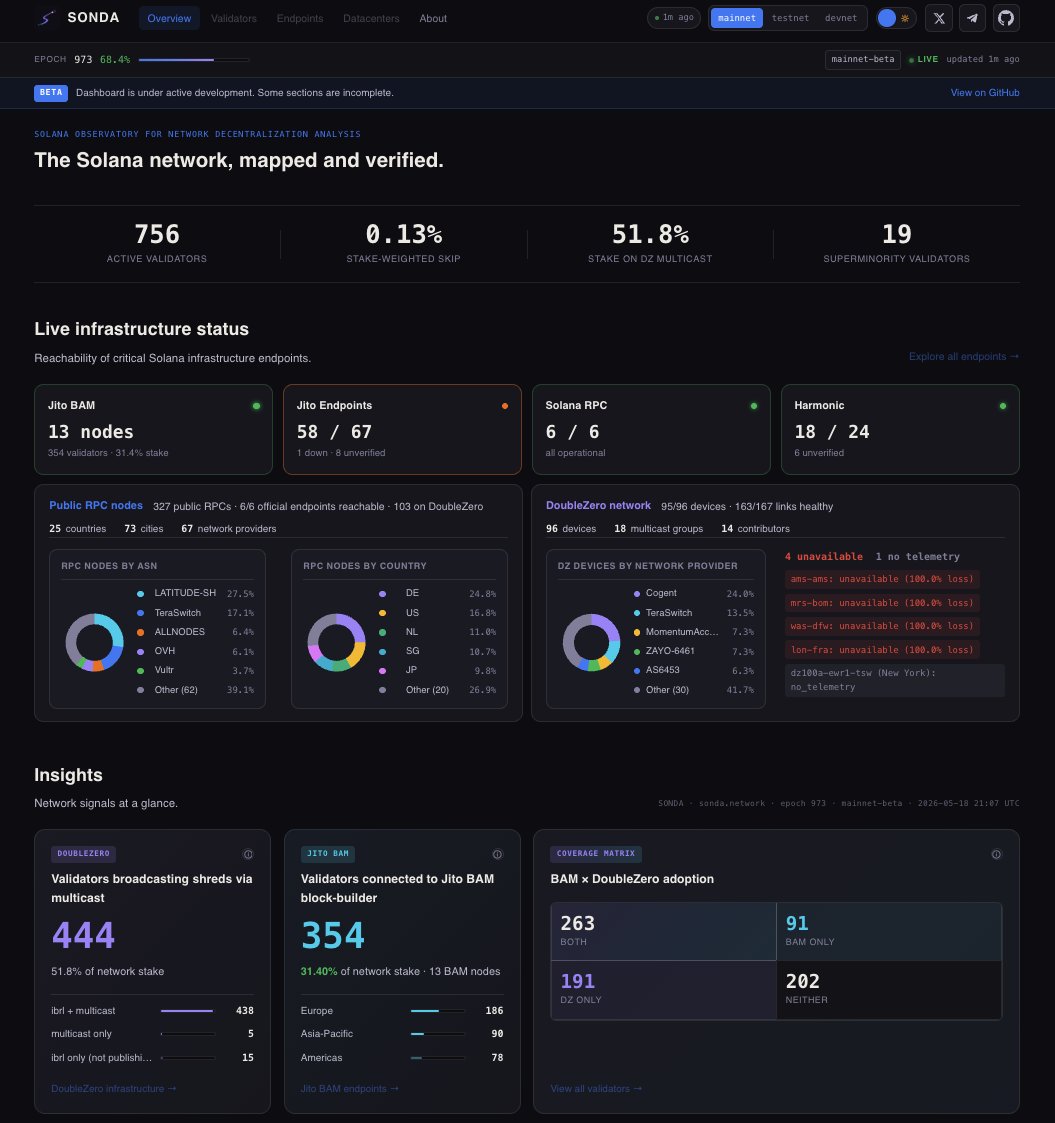The height and width of the screenshot is (1123, 1055).
Task: Click the epoch progress bar
Action: [x=193, y=59]
